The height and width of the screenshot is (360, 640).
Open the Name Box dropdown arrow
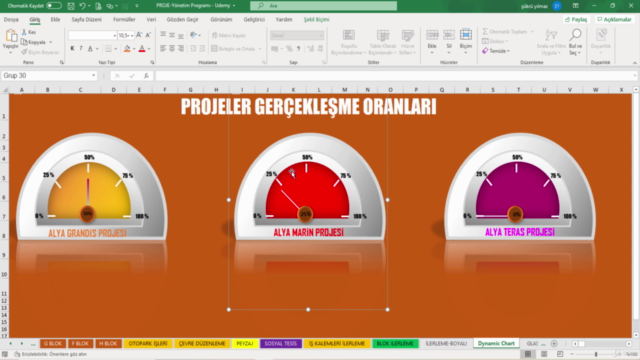(x=93, y=76)
